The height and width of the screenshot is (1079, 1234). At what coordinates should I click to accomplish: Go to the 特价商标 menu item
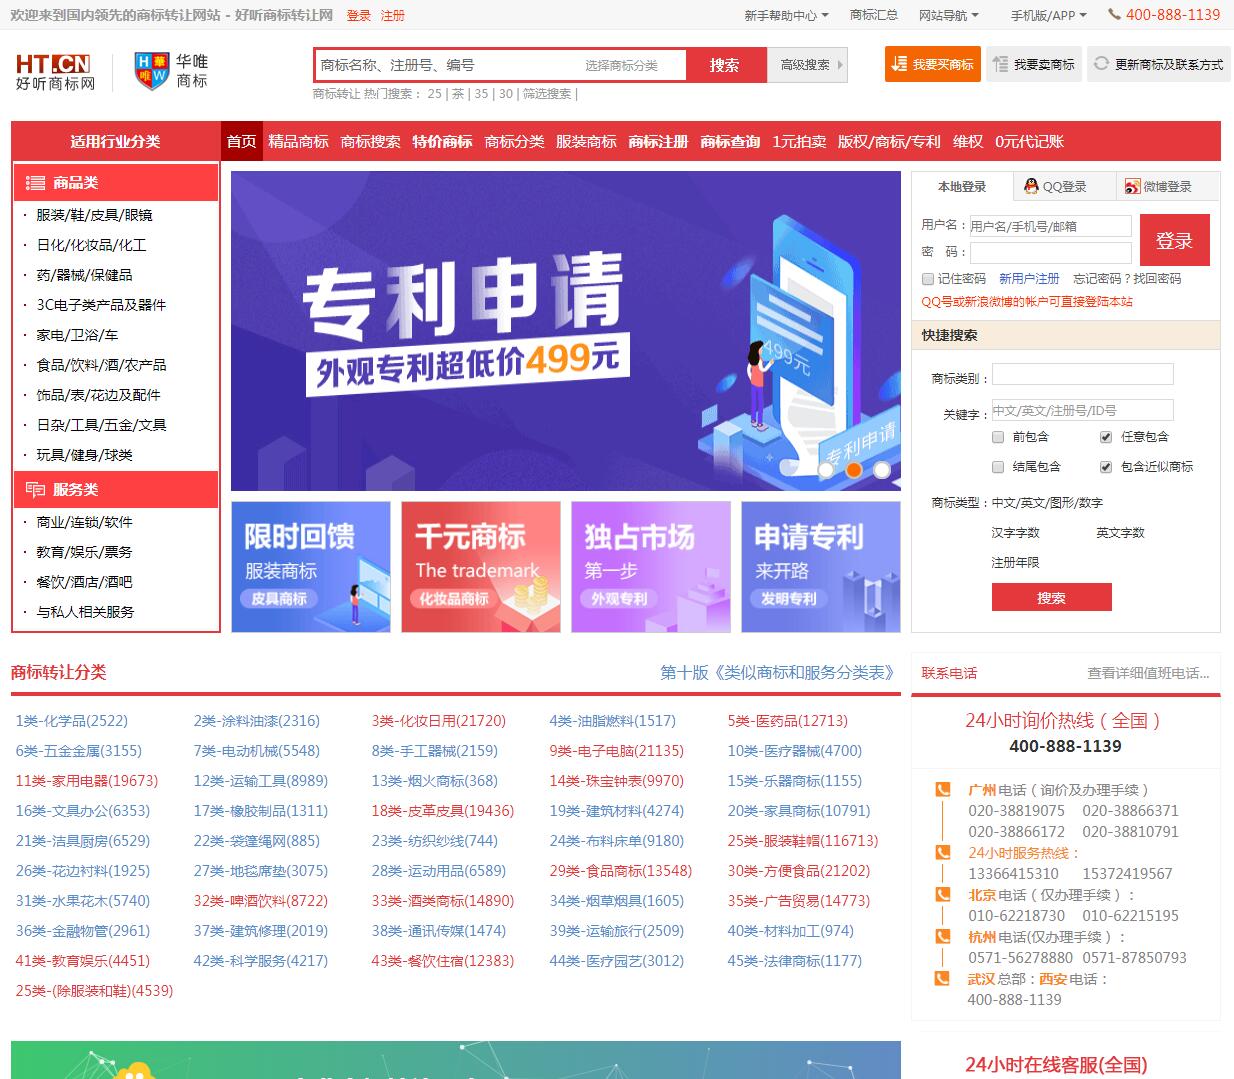point(442,142)
